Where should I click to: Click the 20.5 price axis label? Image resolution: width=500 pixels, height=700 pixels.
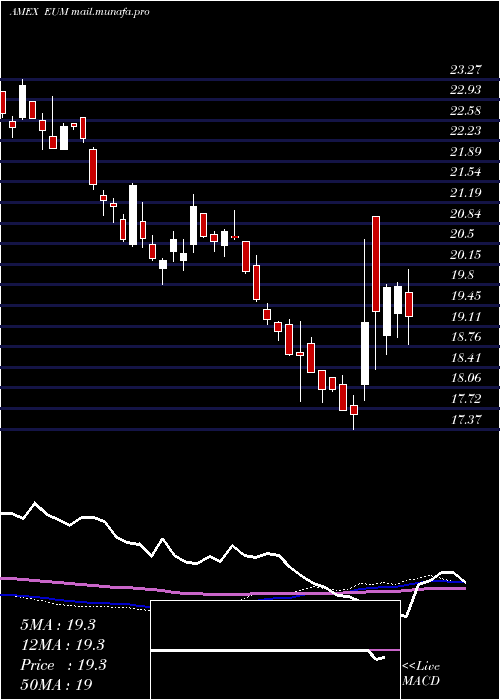tap(462, 234)
